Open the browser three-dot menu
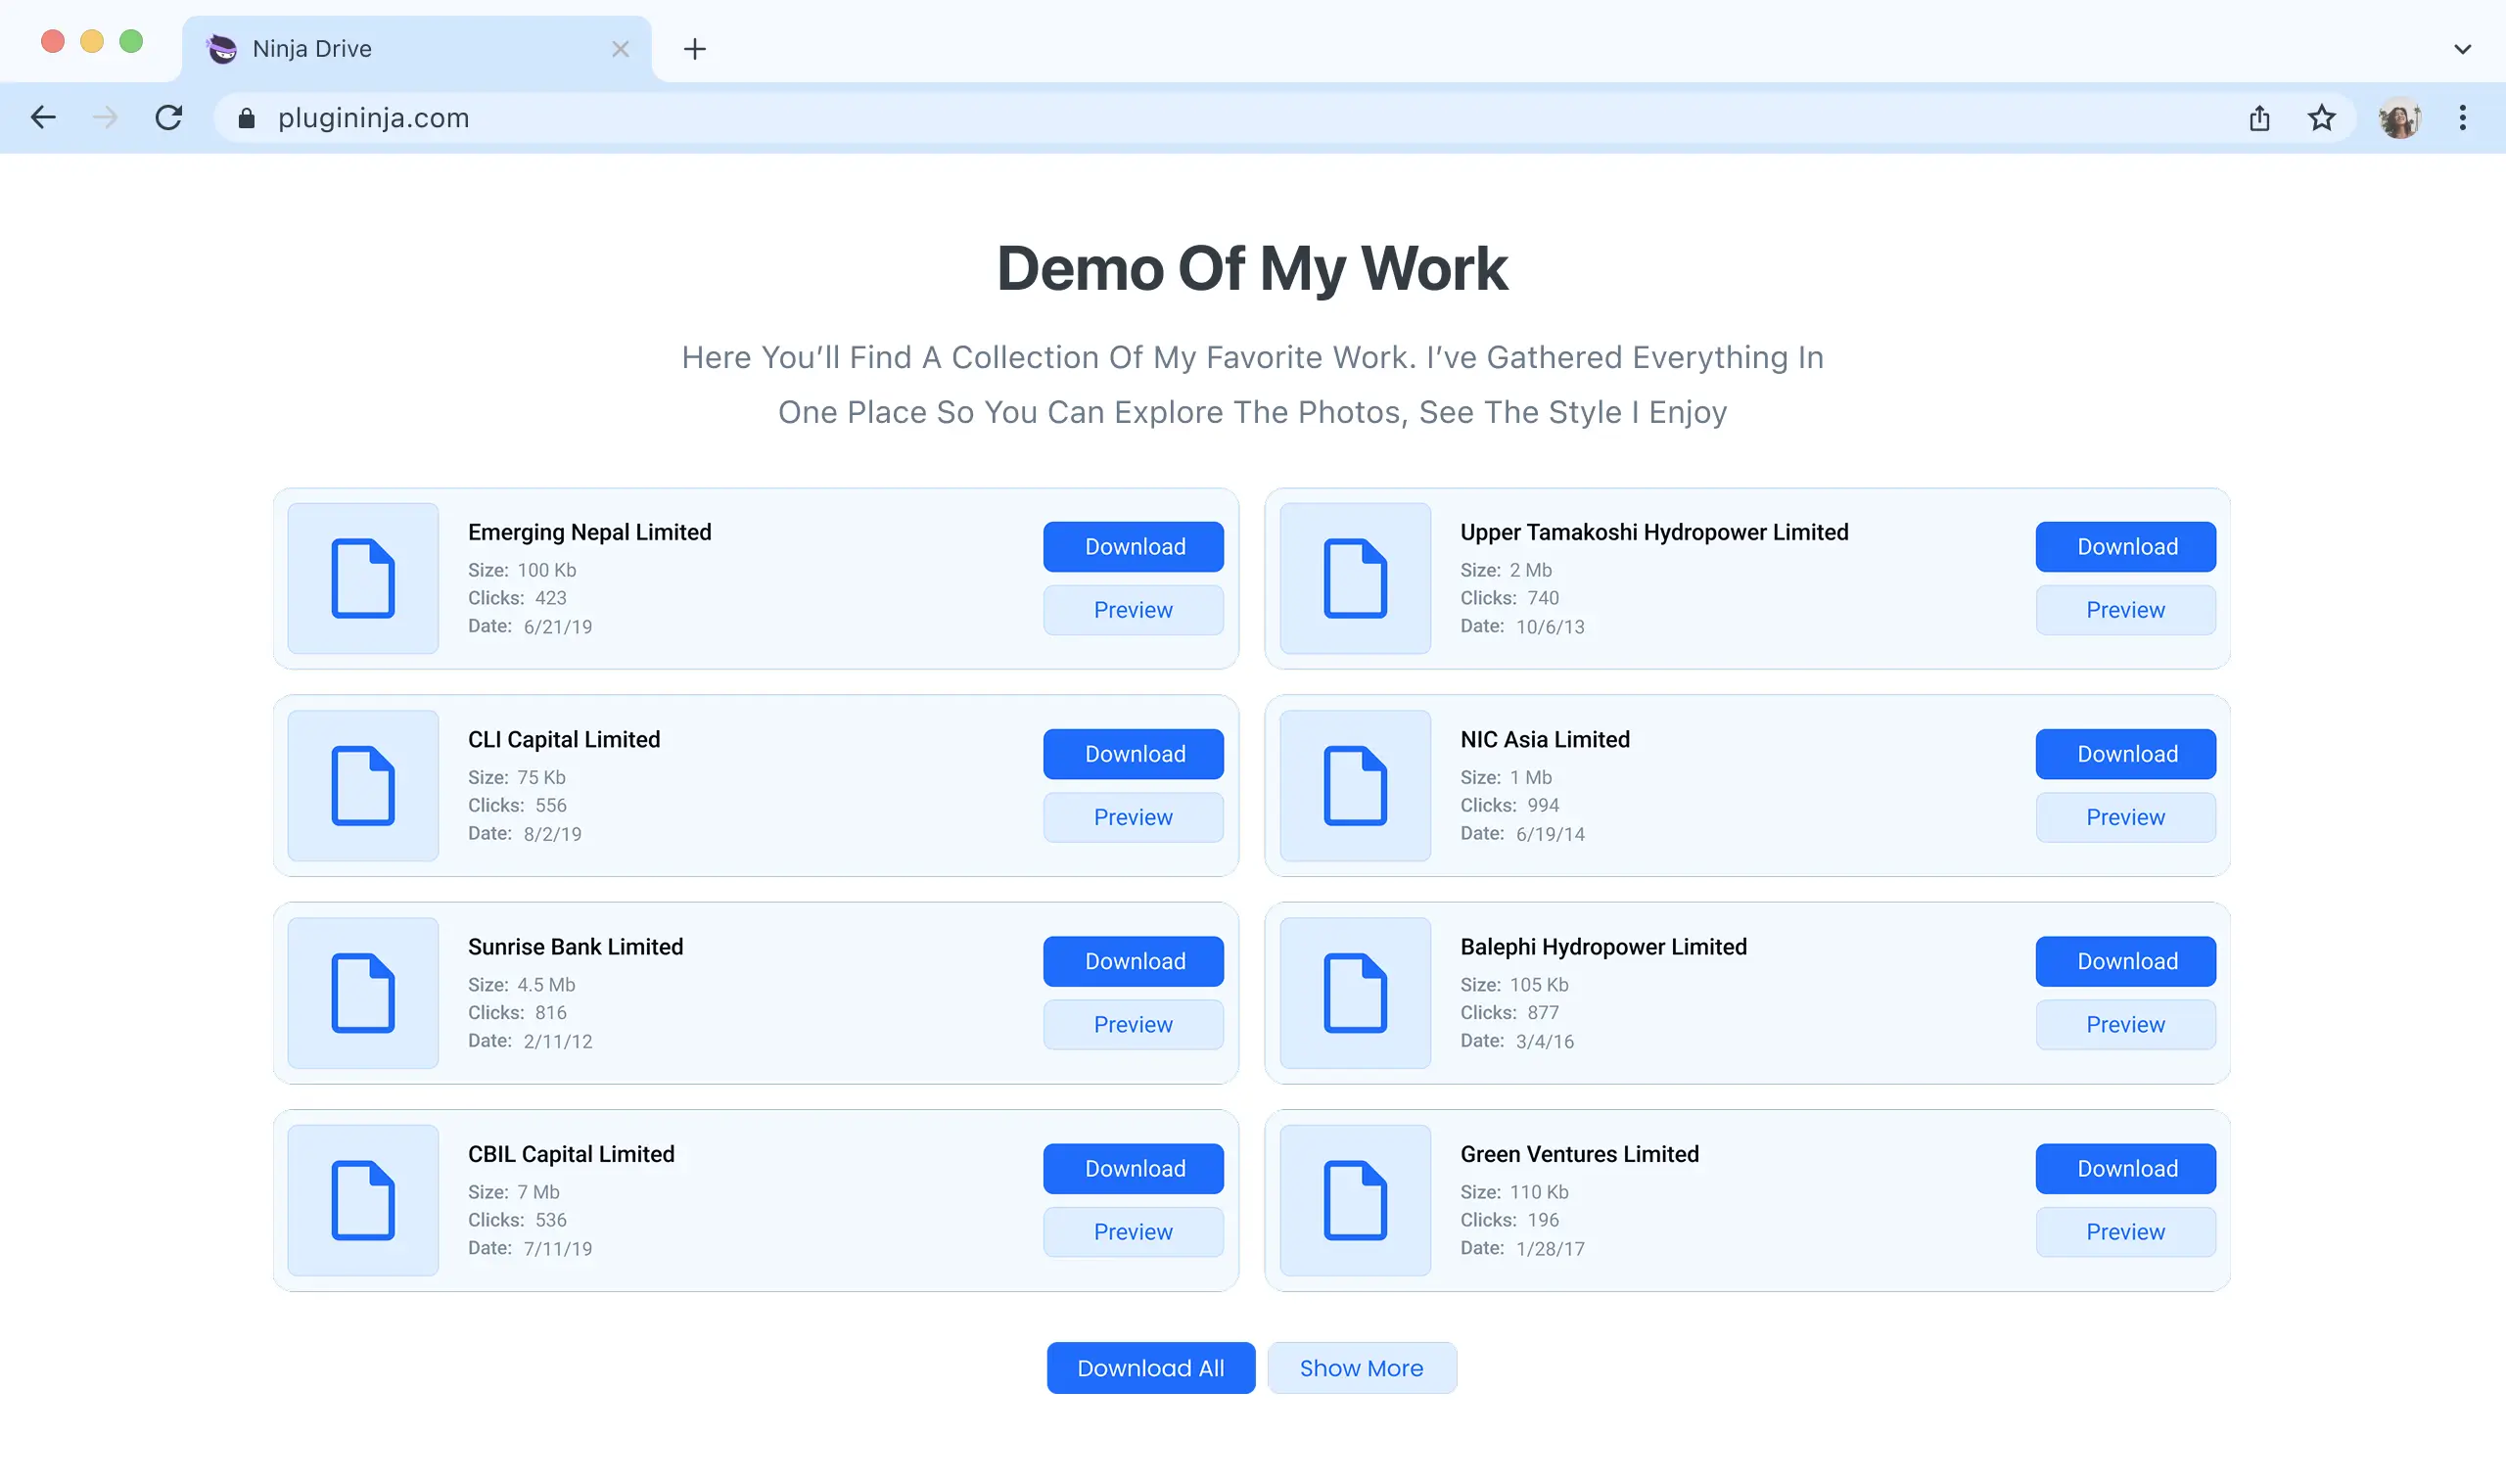The height and width of the screenshot is (1484, 2506). [x=2462, y=118]
